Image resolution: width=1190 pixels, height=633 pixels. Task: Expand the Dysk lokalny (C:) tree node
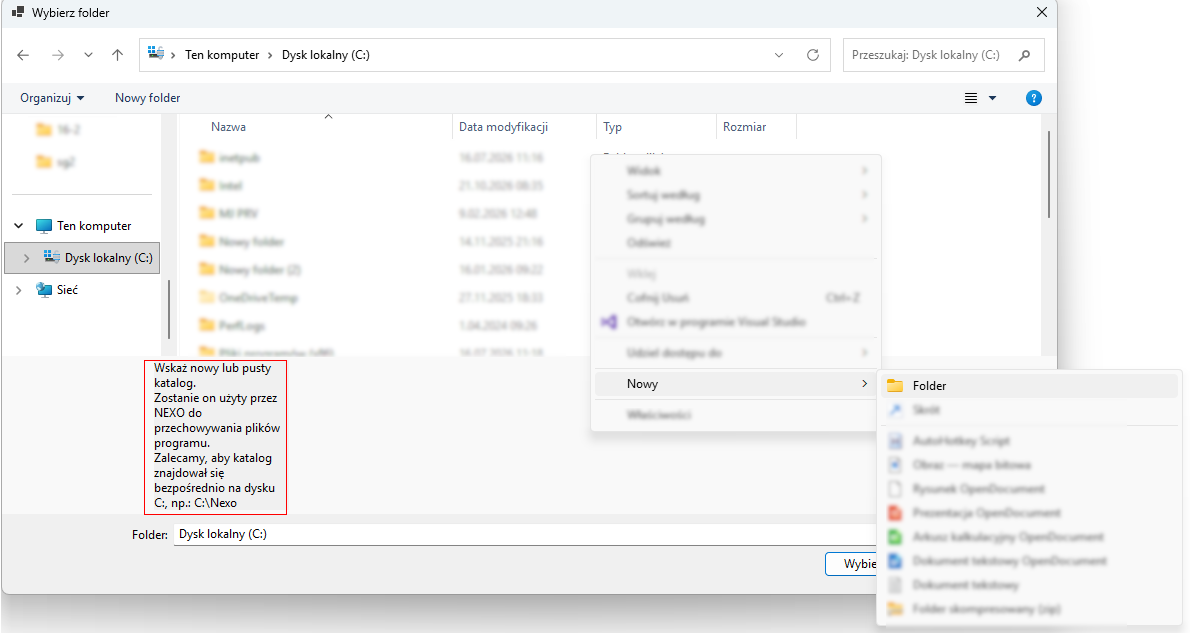27,258
